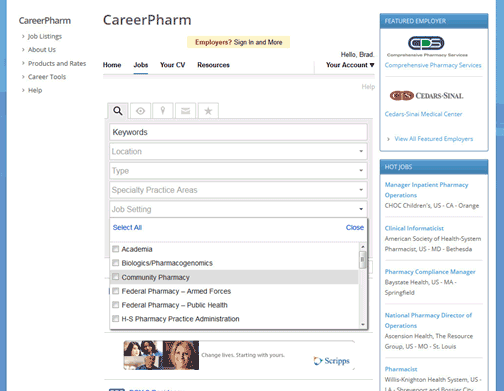
Task: Open Manager Inpatient Pharmacy Operations job
Action: (x=426, y=190)
